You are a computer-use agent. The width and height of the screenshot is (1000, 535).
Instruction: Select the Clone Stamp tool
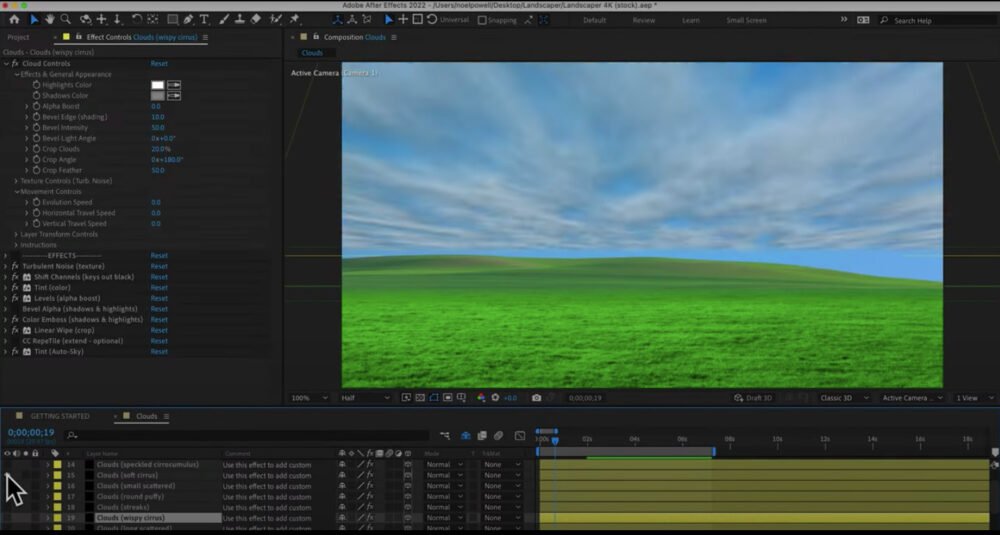tap(240, 20)
